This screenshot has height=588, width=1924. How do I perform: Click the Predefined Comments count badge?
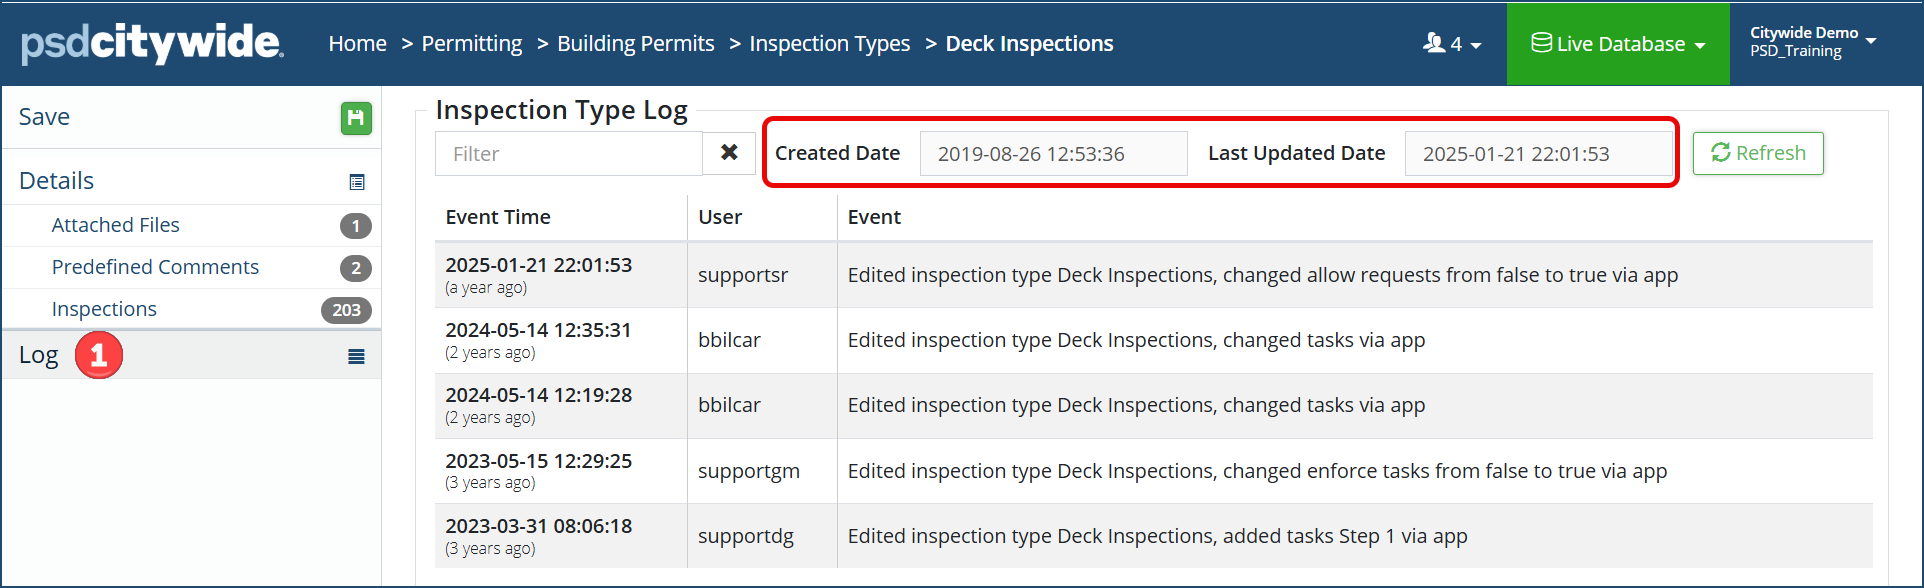tap(355, 268)
